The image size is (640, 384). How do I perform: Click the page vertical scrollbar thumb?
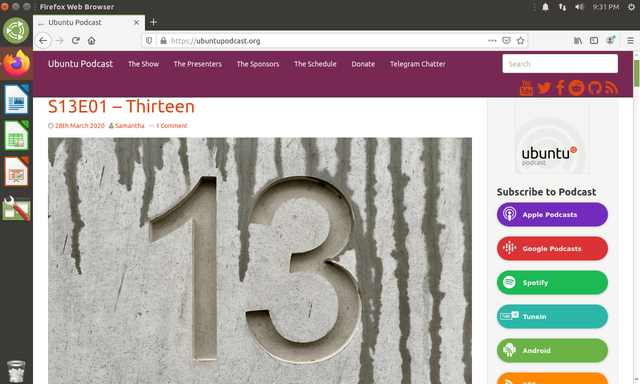(636, 73)
